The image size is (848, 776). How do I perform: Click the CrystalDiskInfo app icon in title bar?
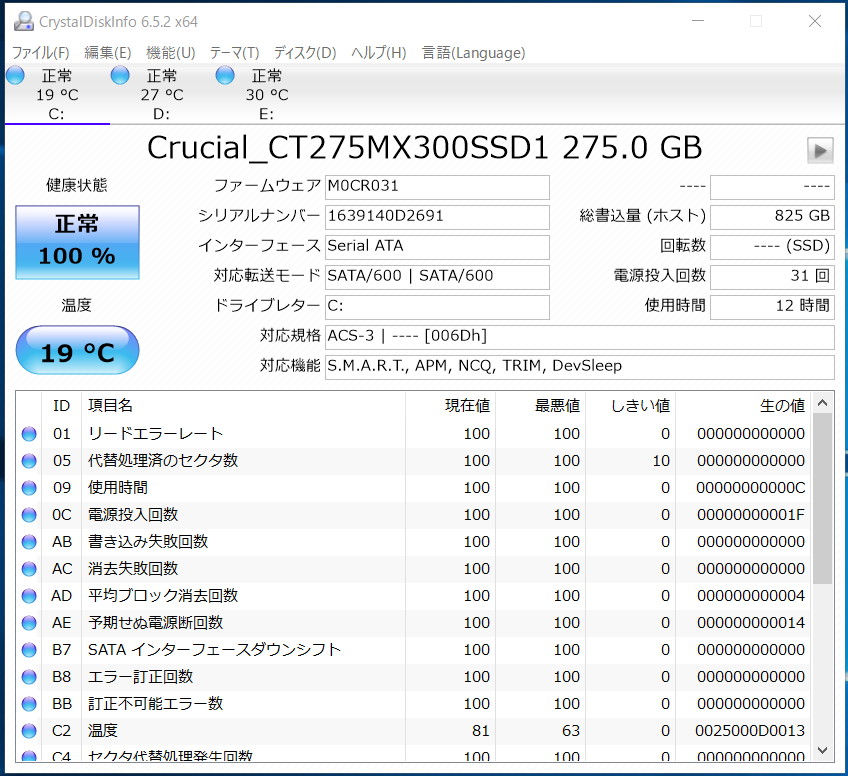coord(23,21)
